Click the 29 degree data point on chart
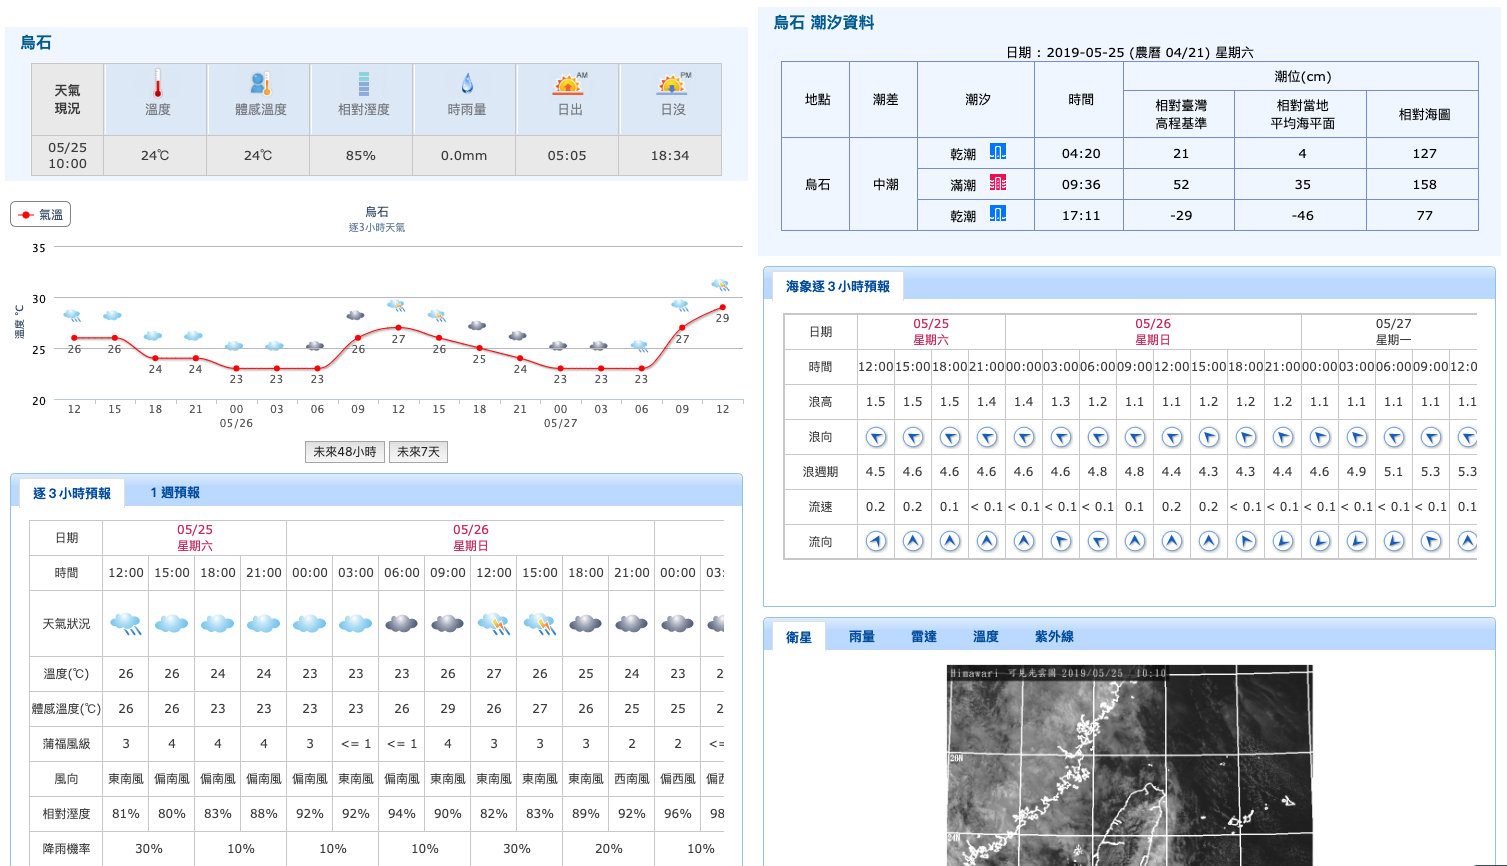1507x866 pixels. [x=722, y=308]
